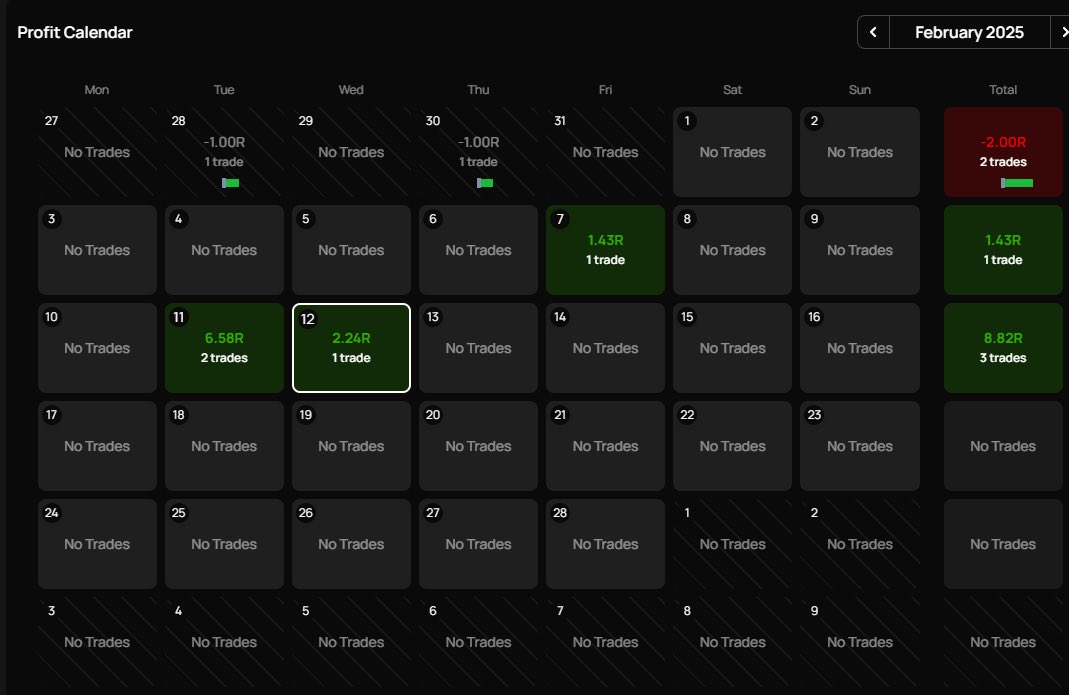Click the Total column header
The image size is (1069, 695).
click(1003, 89)
